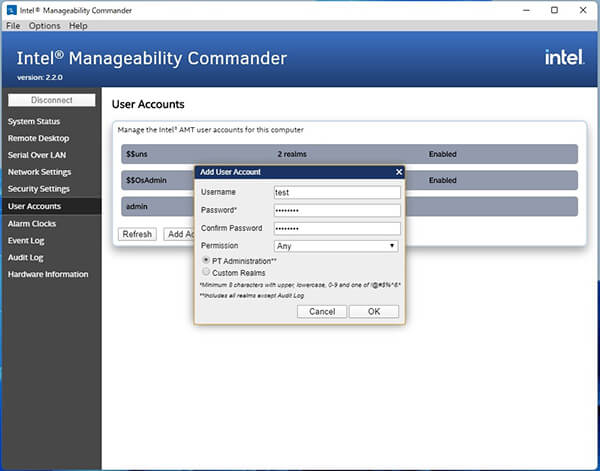This screenshot has height=471, width=600.
Task: Select Custom Realms radio button
Action: pyautogui.click(x=206, y=272)
